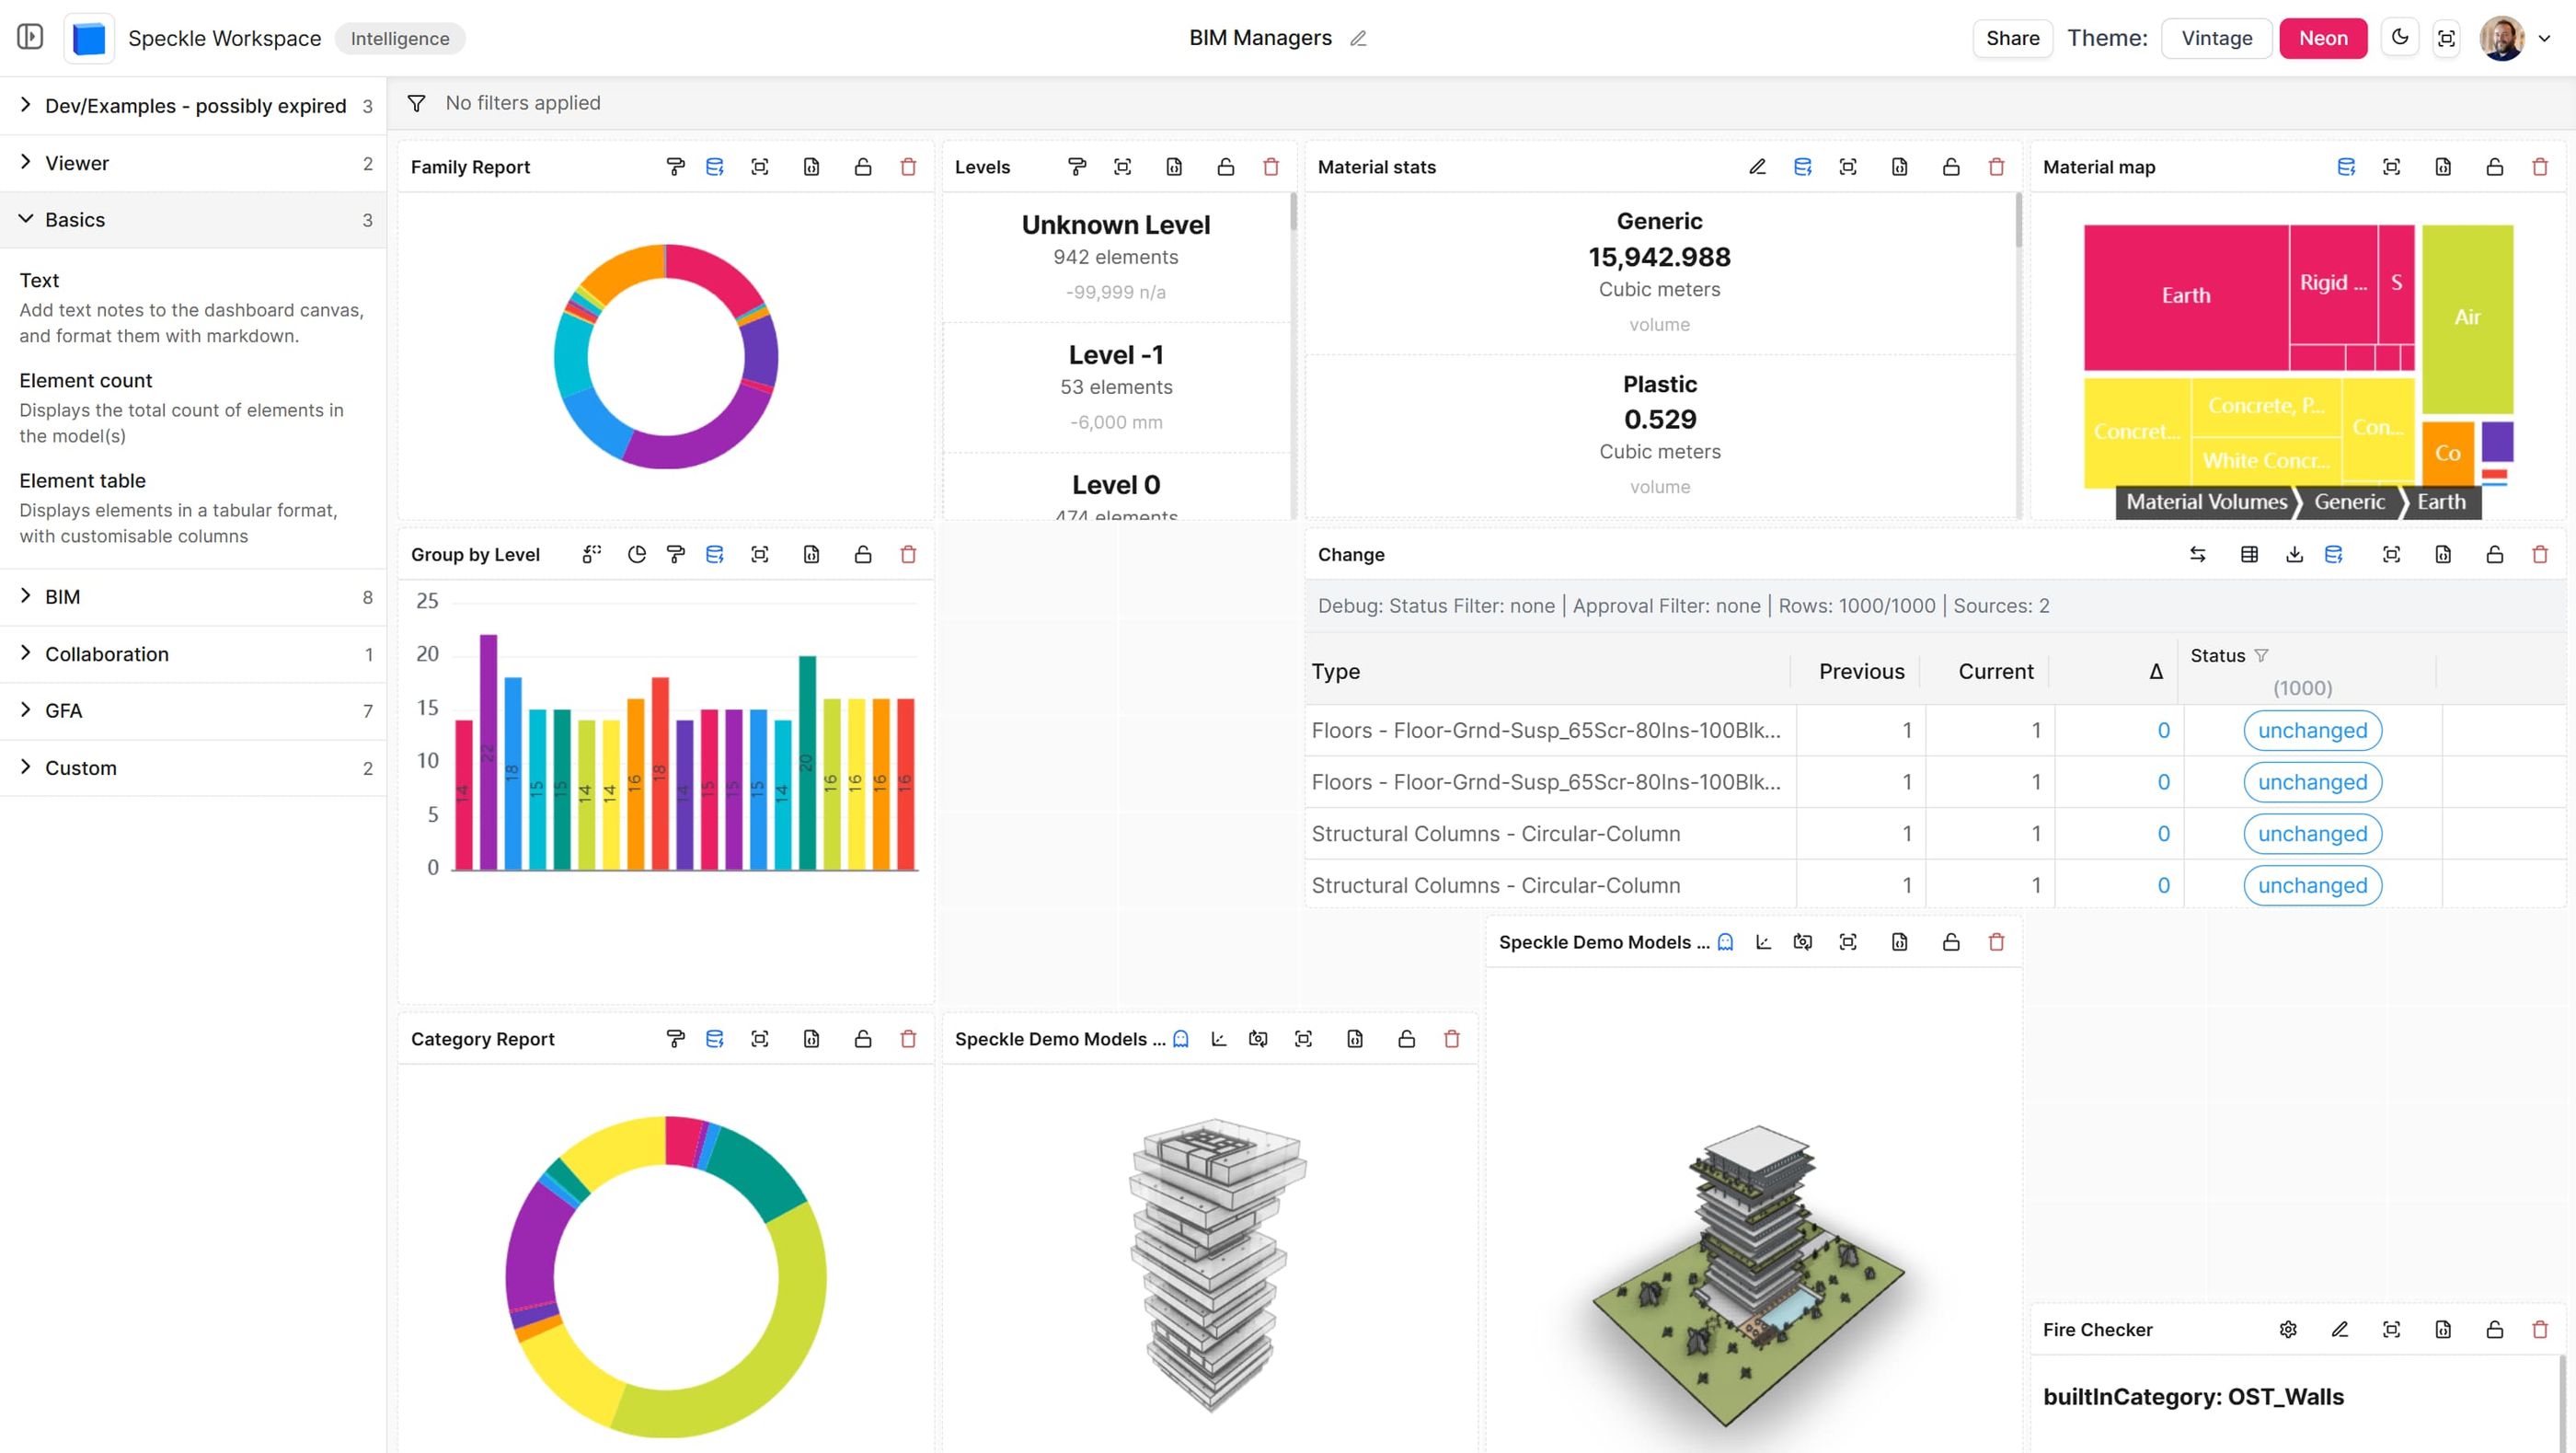
Task: Delete the Material map widget
Action: click(x=2540, y=167)
